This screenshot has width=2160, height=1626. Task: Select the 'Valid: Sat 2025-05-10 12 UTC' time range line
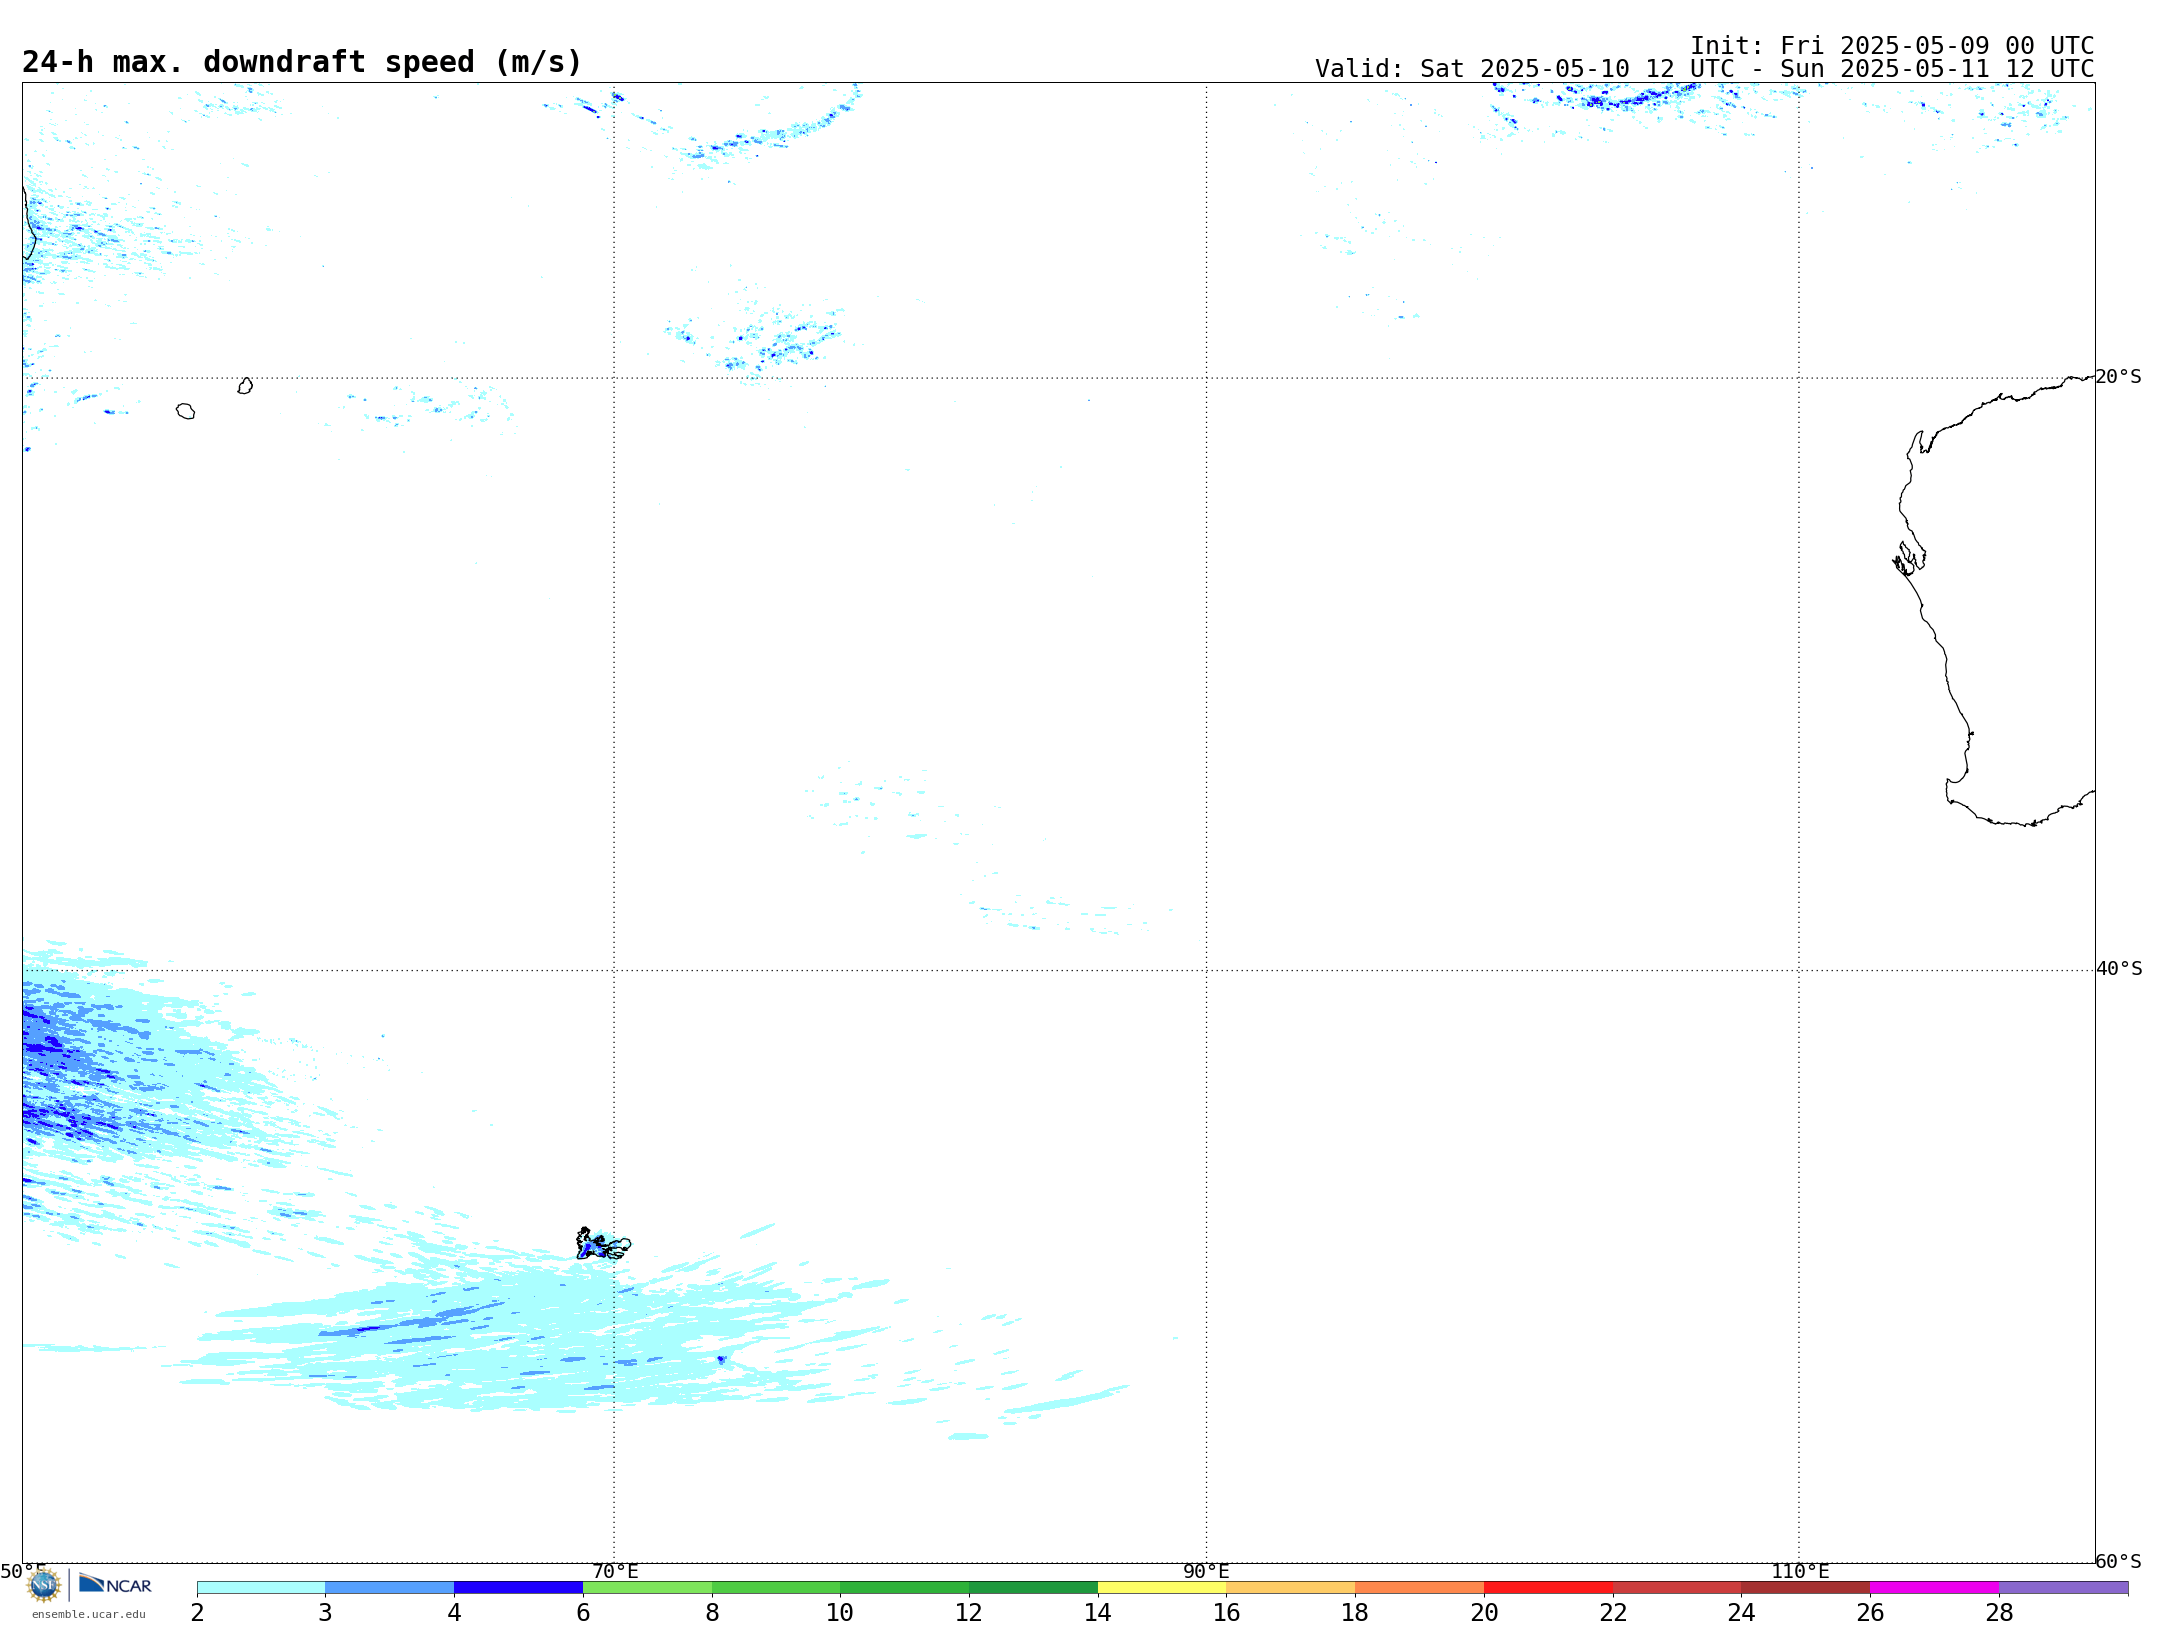tap(1704, 69)
